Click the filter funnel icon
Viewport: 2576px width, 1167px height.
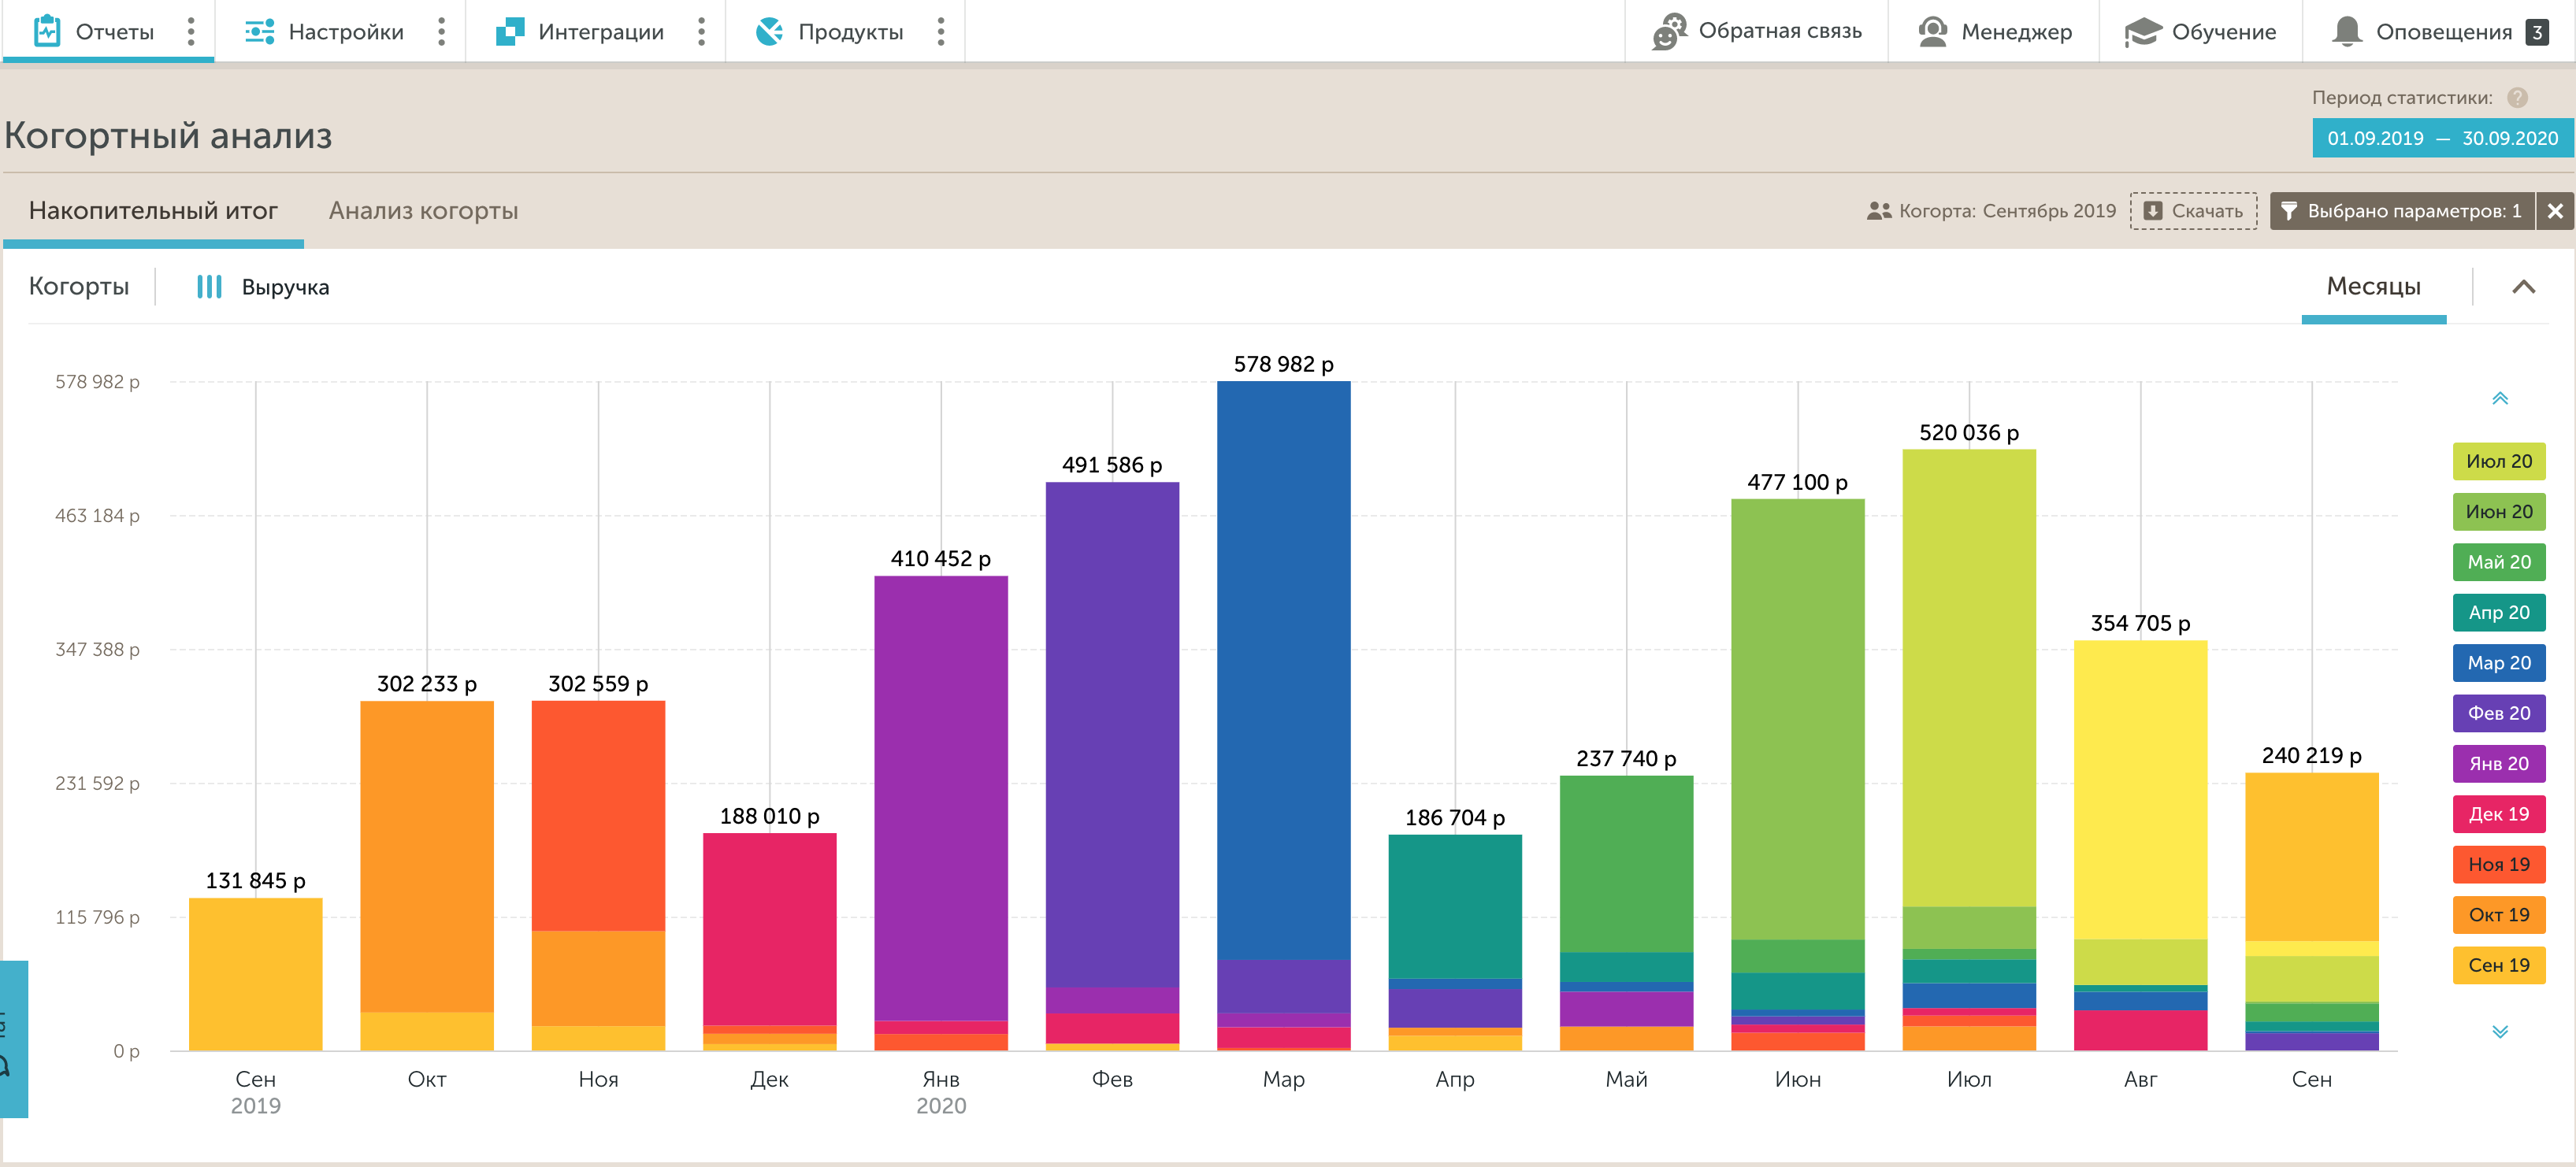coord(2288,211)
